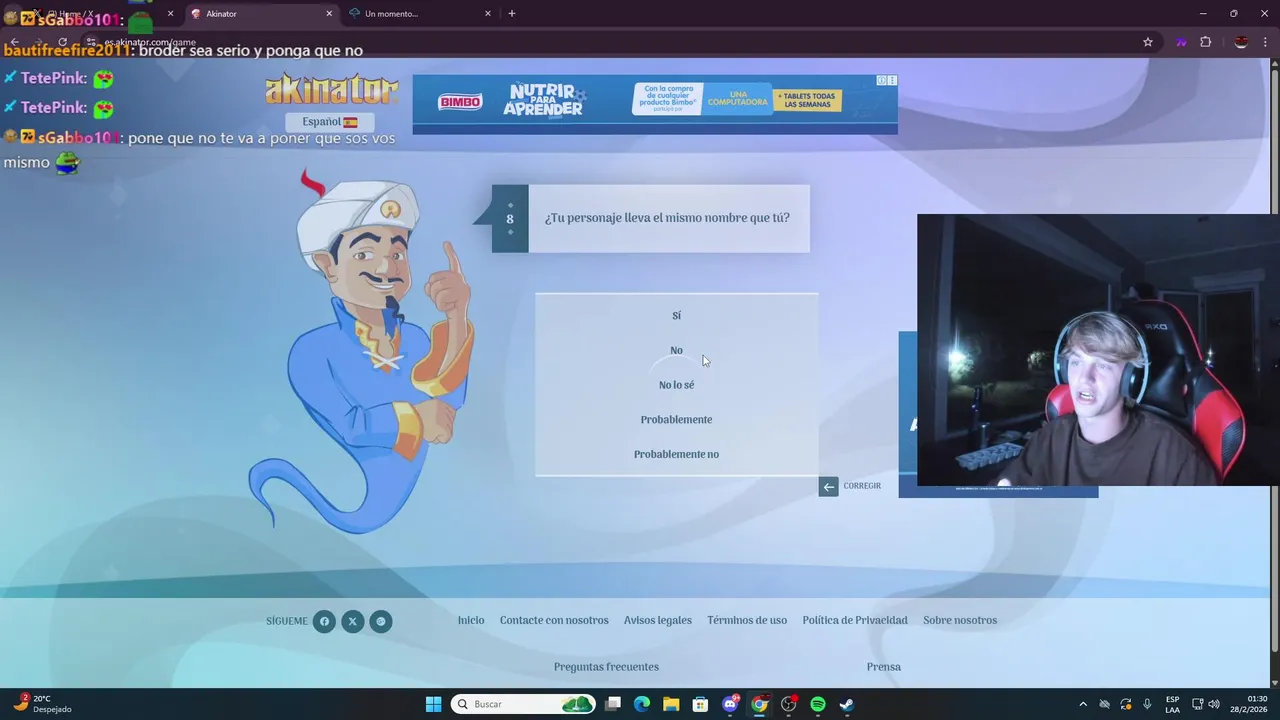The width and height of the screenshot is (1280, 720).
Task: Choose the 'No lo sé' answer
Action: (676, 385)
